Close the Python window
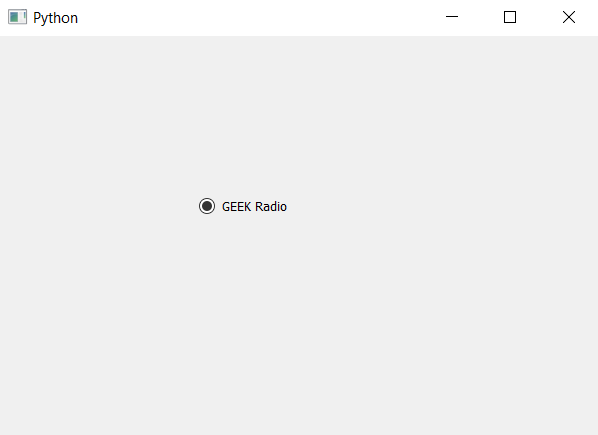The width and height of the screenshot is (598, 435). tap(569, 17)
